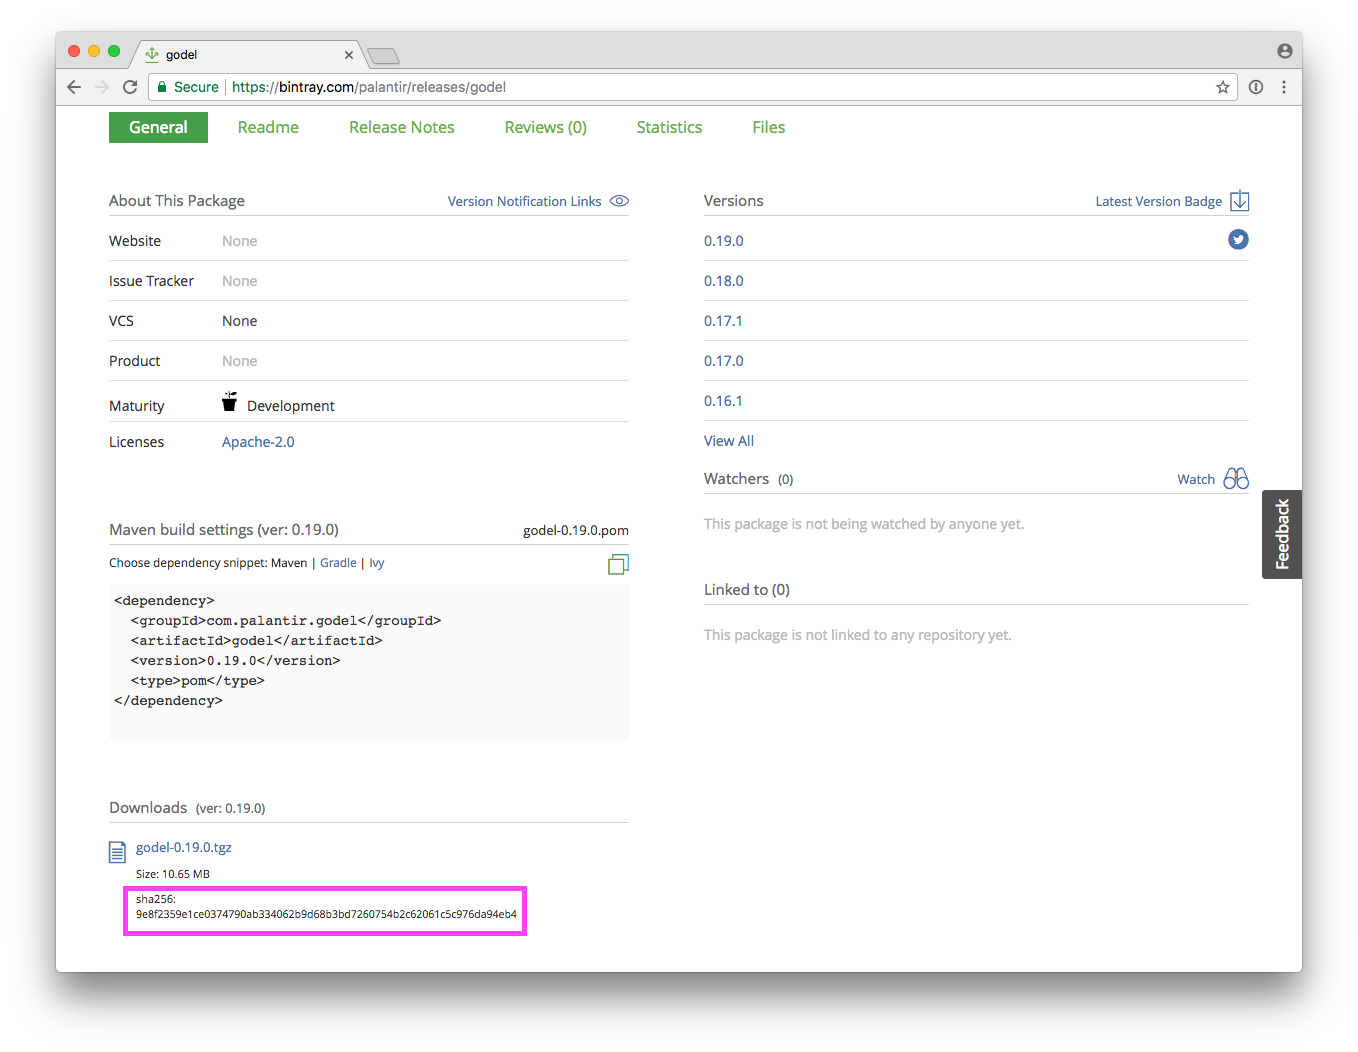Open the Chrome three-dot menu
Screen dimensions: 1358x1052
coord(1284,87)
